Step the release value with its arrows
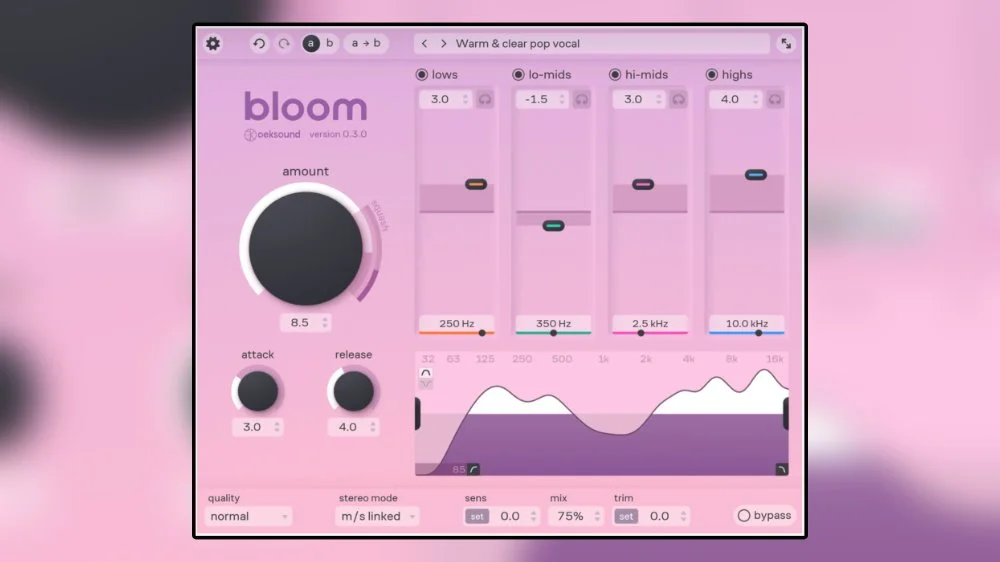 click(x=373, y=427)
